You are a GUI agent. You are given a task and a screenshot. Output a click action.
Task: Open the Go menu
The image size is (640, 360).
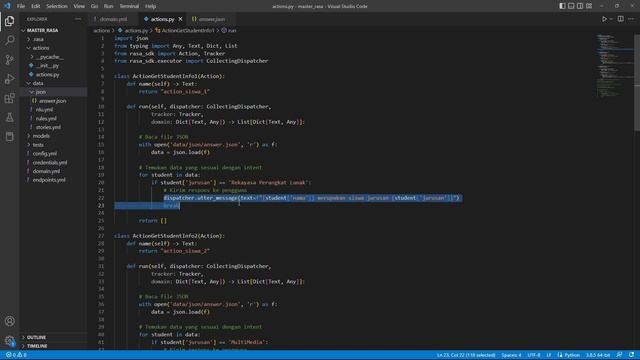tap(94, 6)
